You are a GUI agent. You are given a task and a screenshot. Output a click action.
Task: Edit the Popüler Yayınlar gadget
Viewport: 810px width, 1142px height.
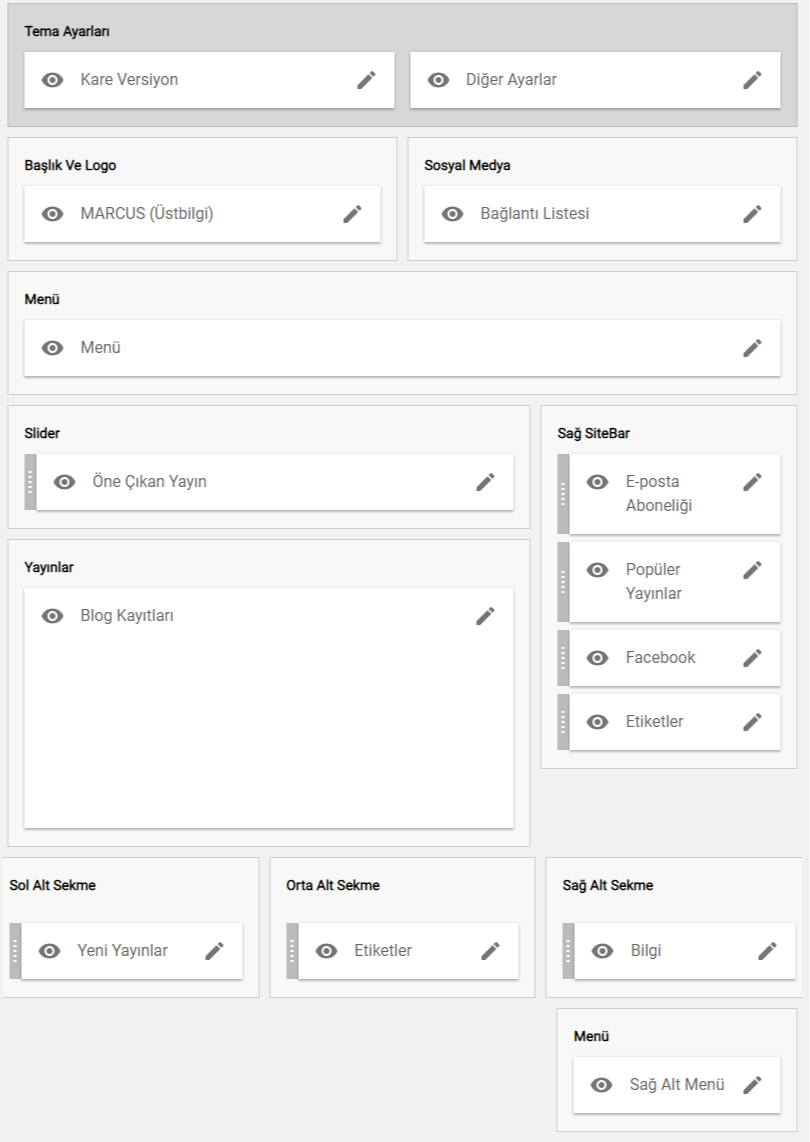click(x=752, y=570)
